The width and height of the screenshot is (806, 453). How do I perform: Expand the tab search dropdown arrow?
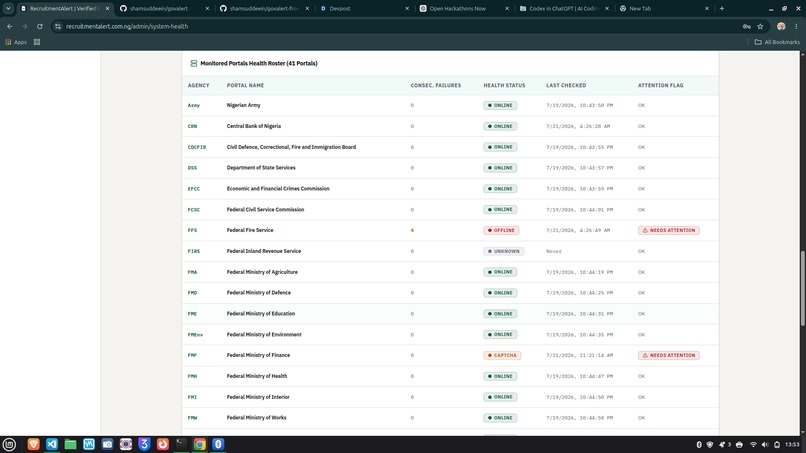(8, 8)
